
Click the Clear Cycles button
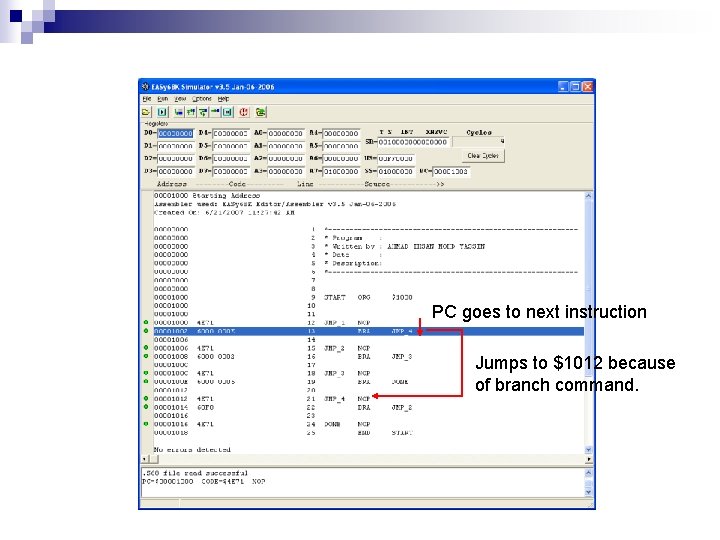click(x=483, y=156)
